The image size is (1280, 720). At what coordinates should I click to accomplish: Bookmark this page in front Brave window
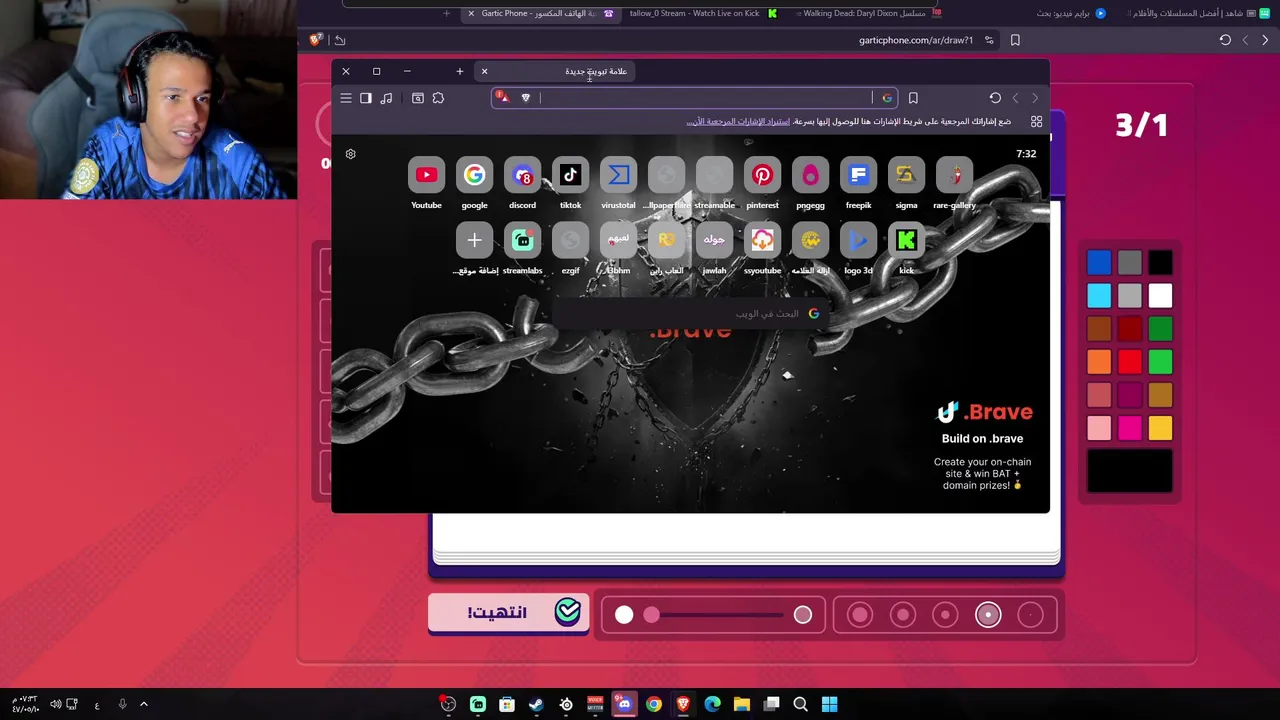(x=913, y=98)
